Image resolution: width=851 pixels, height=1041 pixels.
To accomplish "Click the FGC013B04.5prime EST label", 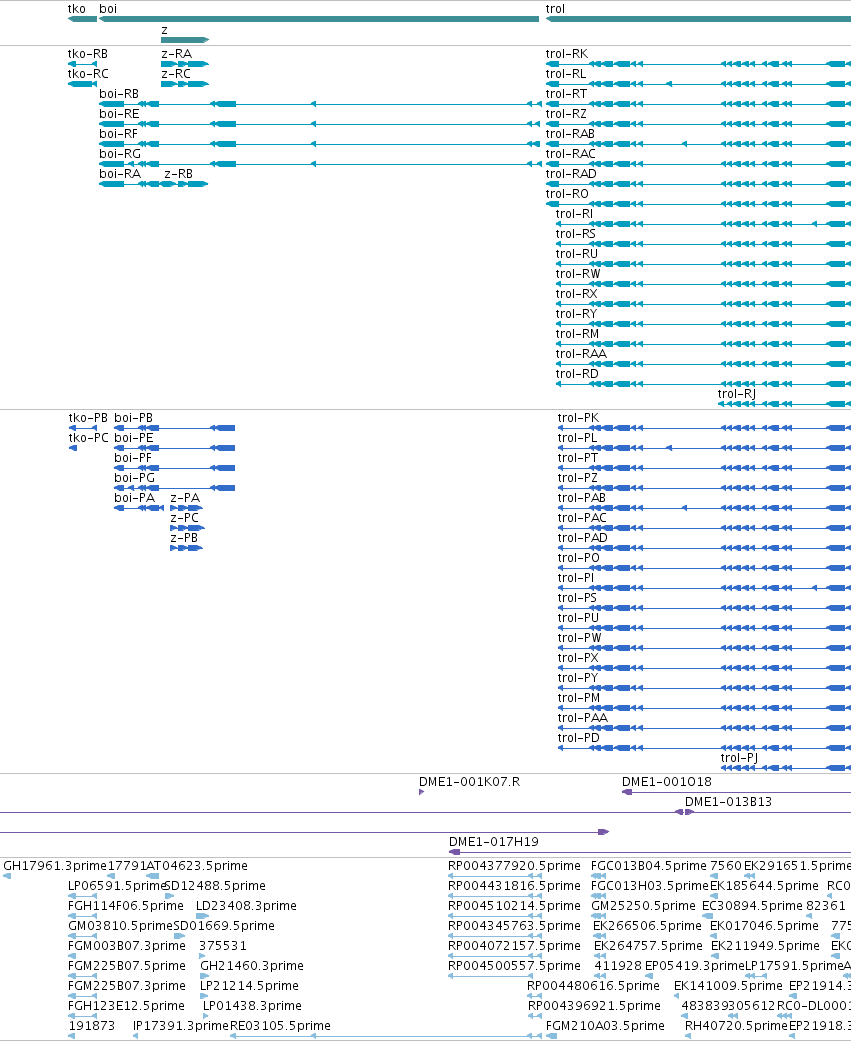I will point(649,866).
